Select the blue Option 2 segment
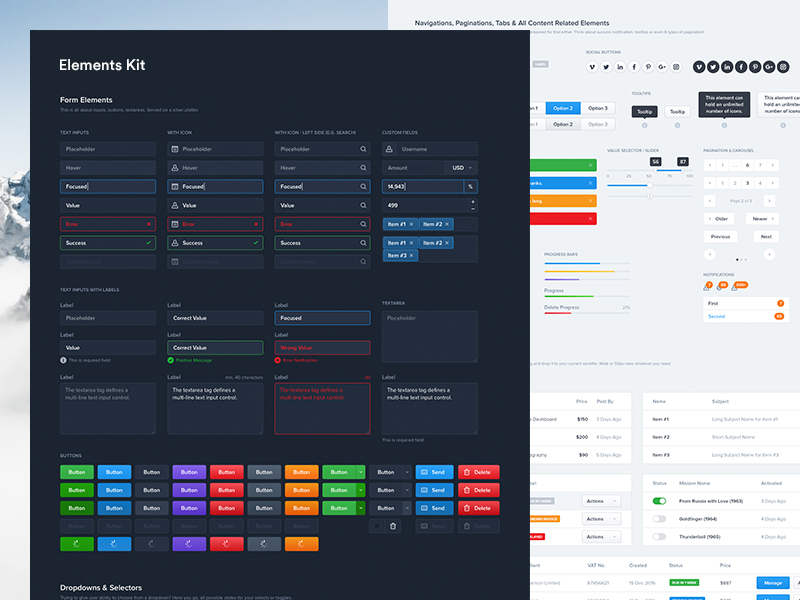This screenshot has height=600, width=800. 563,108
